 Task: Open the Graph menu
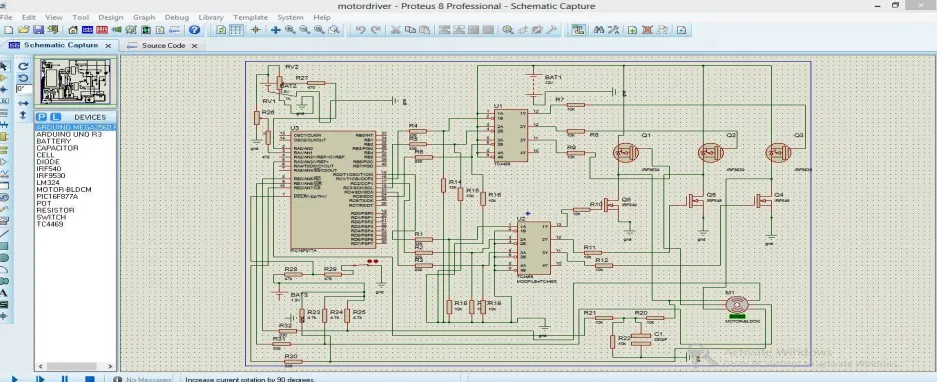point(144,17)
